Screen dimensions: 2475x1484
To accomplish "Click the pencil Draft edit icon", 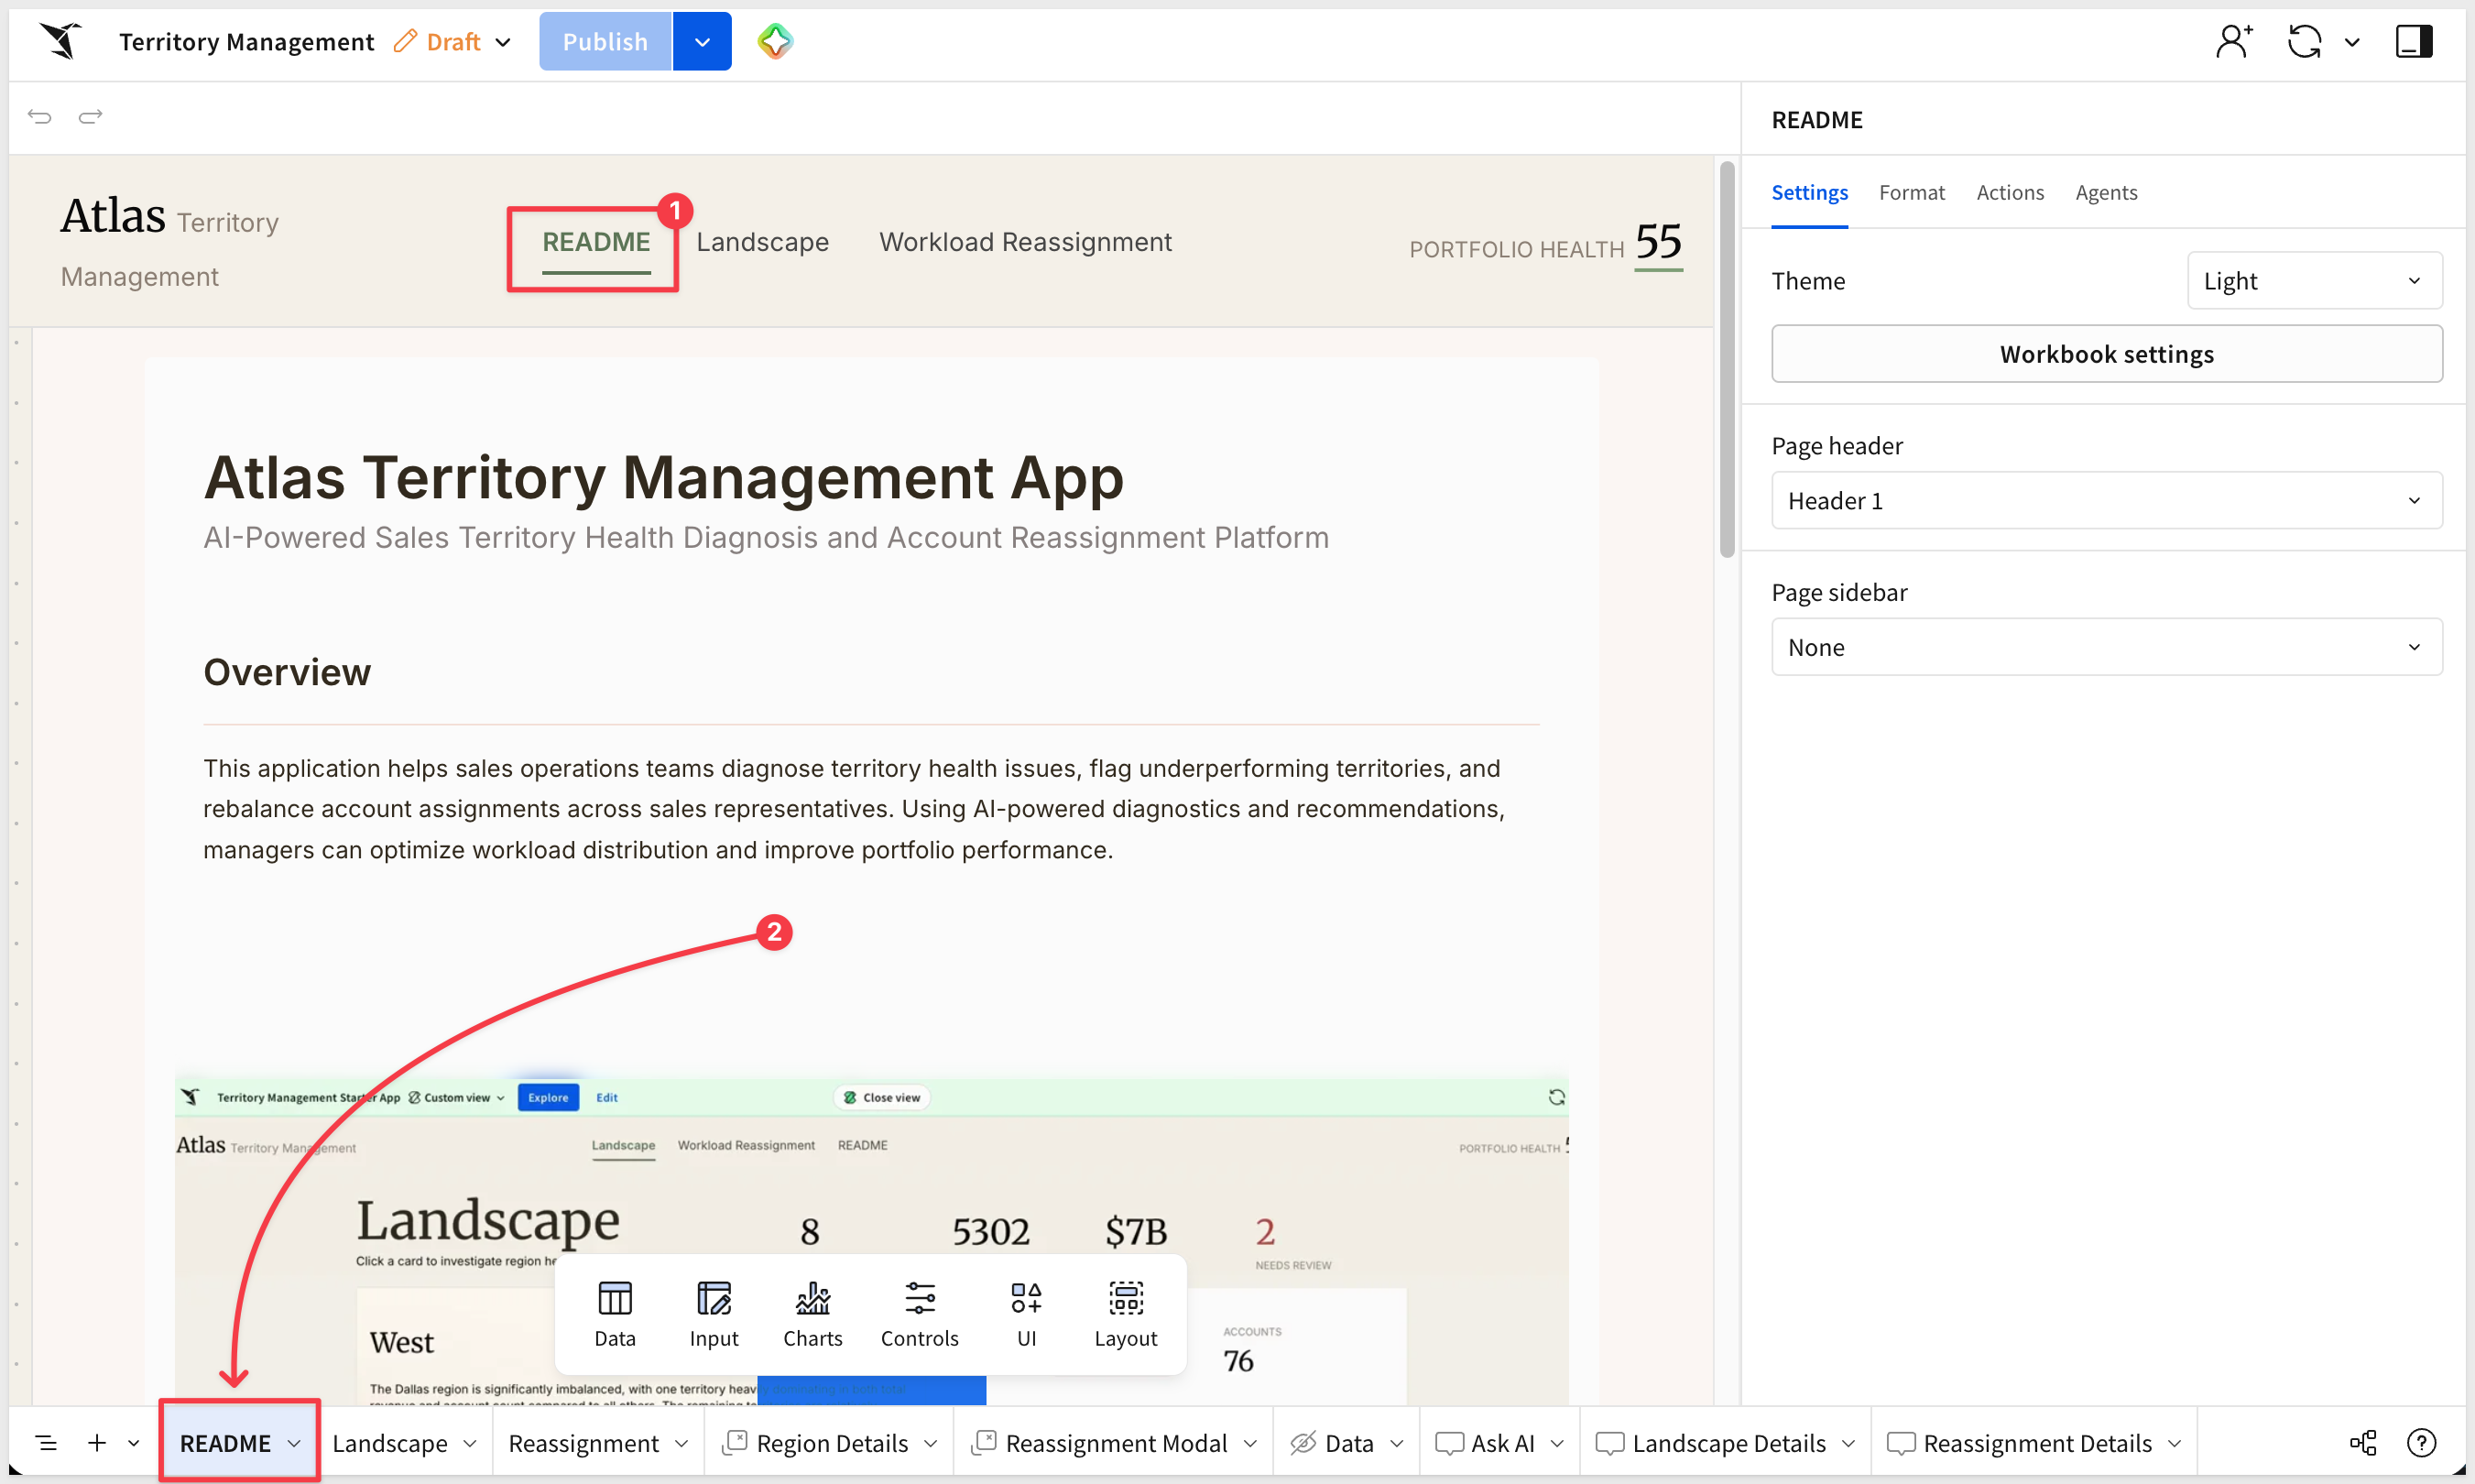I will click(x=405, y=41).
